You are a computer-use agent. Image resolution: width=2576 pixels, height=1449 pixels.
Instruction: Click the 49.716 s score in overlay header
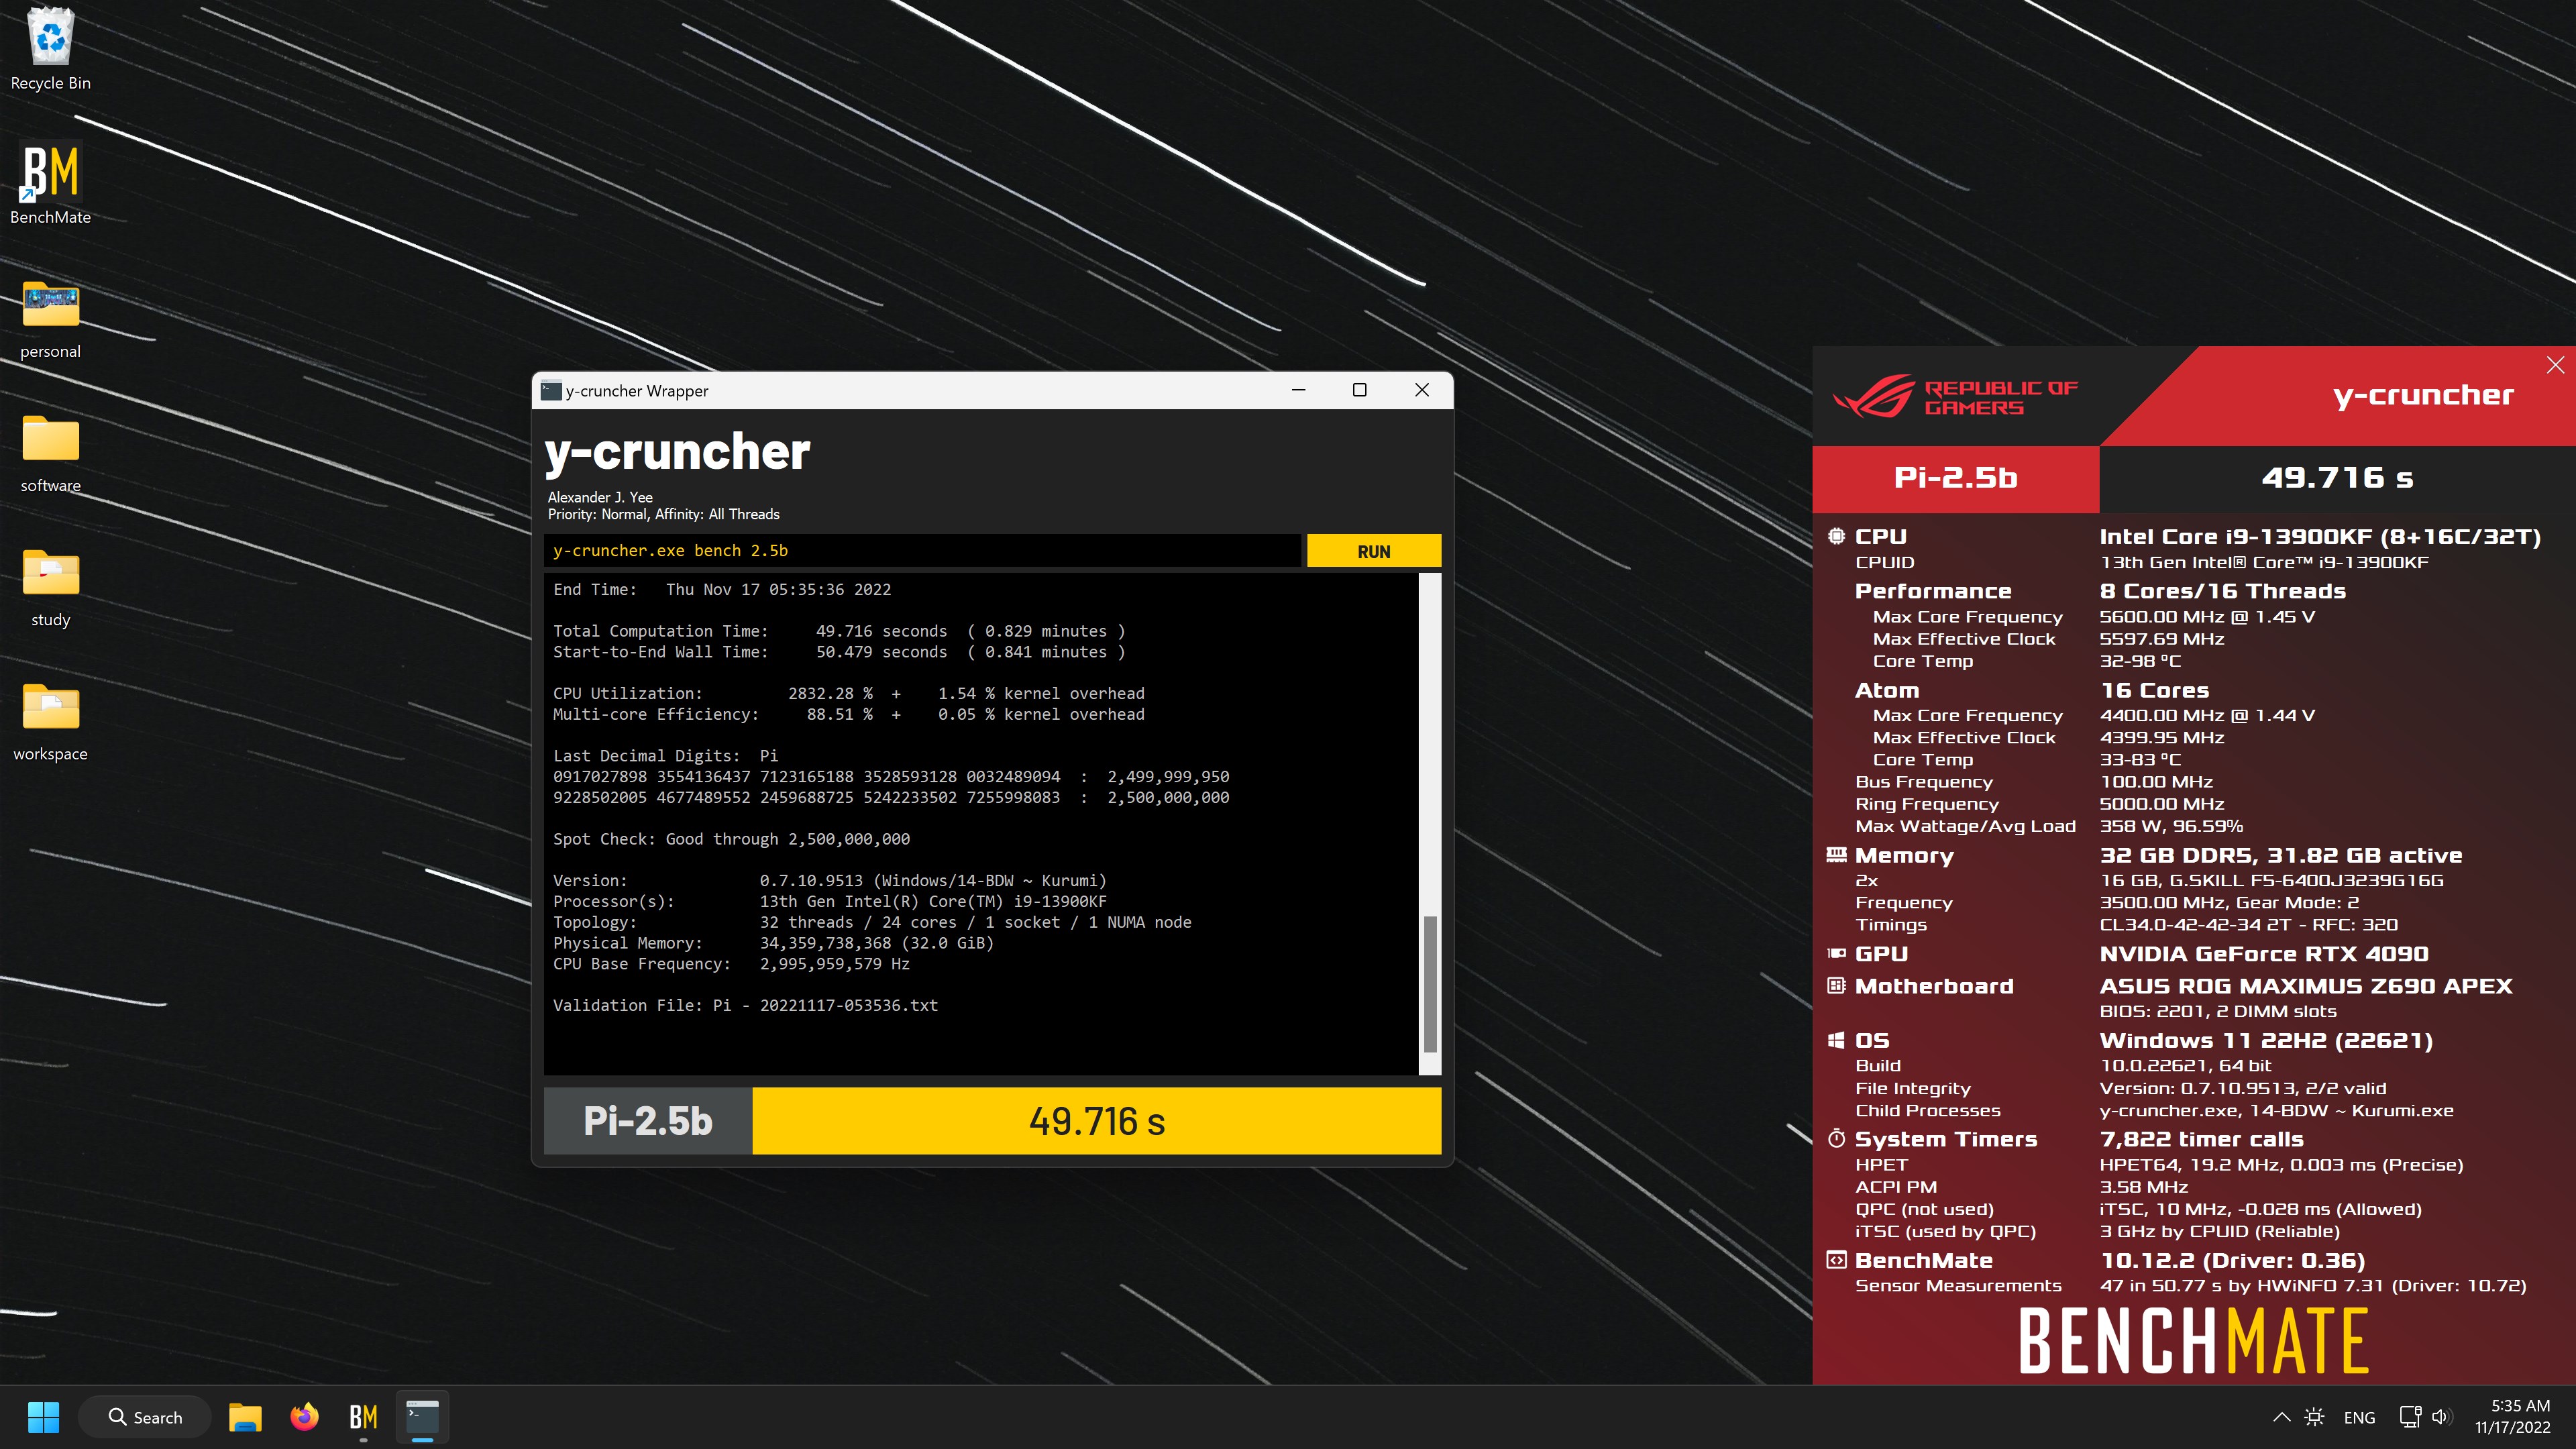point(2337,478)
